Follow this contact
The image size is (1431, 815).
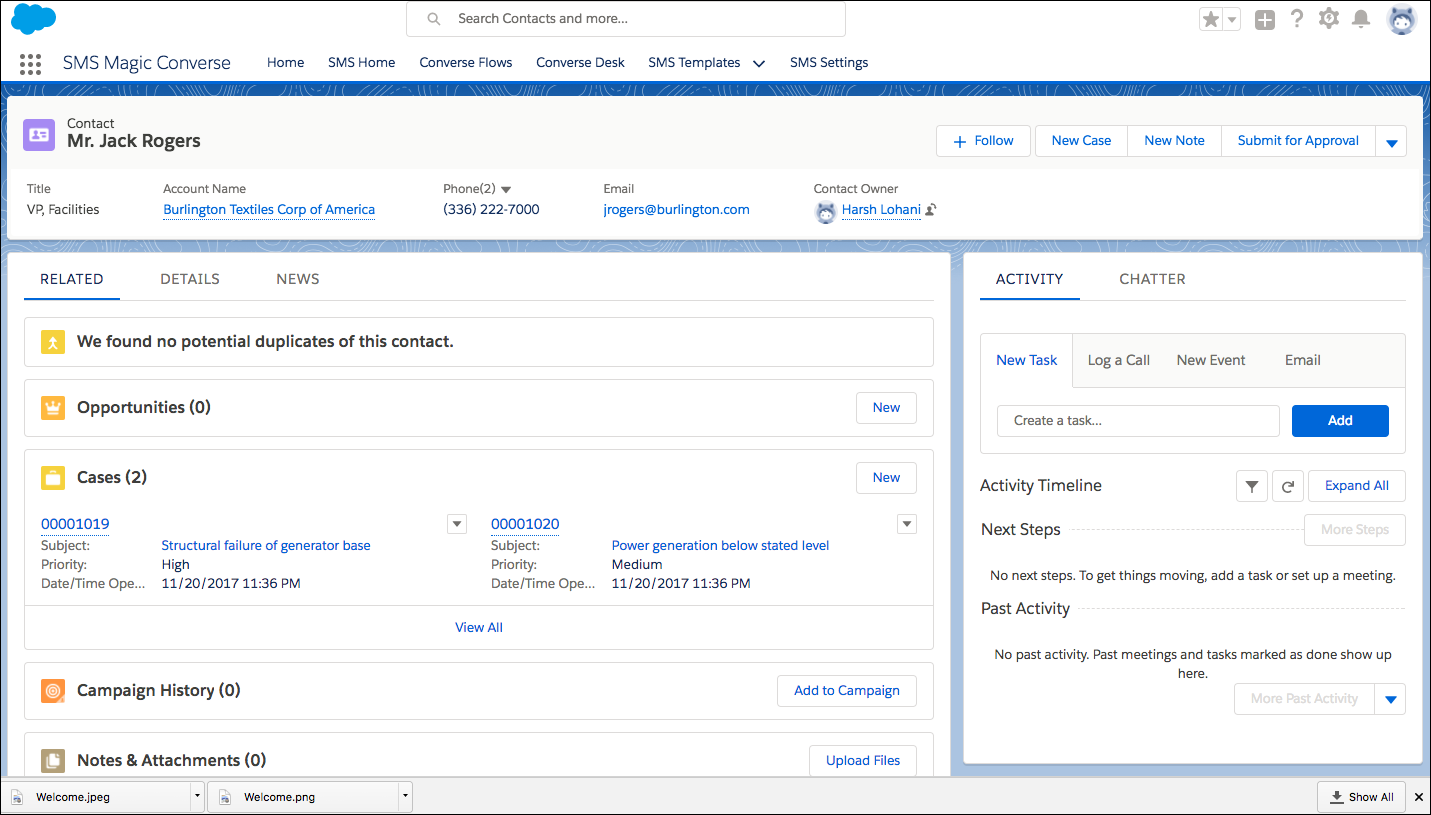tap(985, 141)
